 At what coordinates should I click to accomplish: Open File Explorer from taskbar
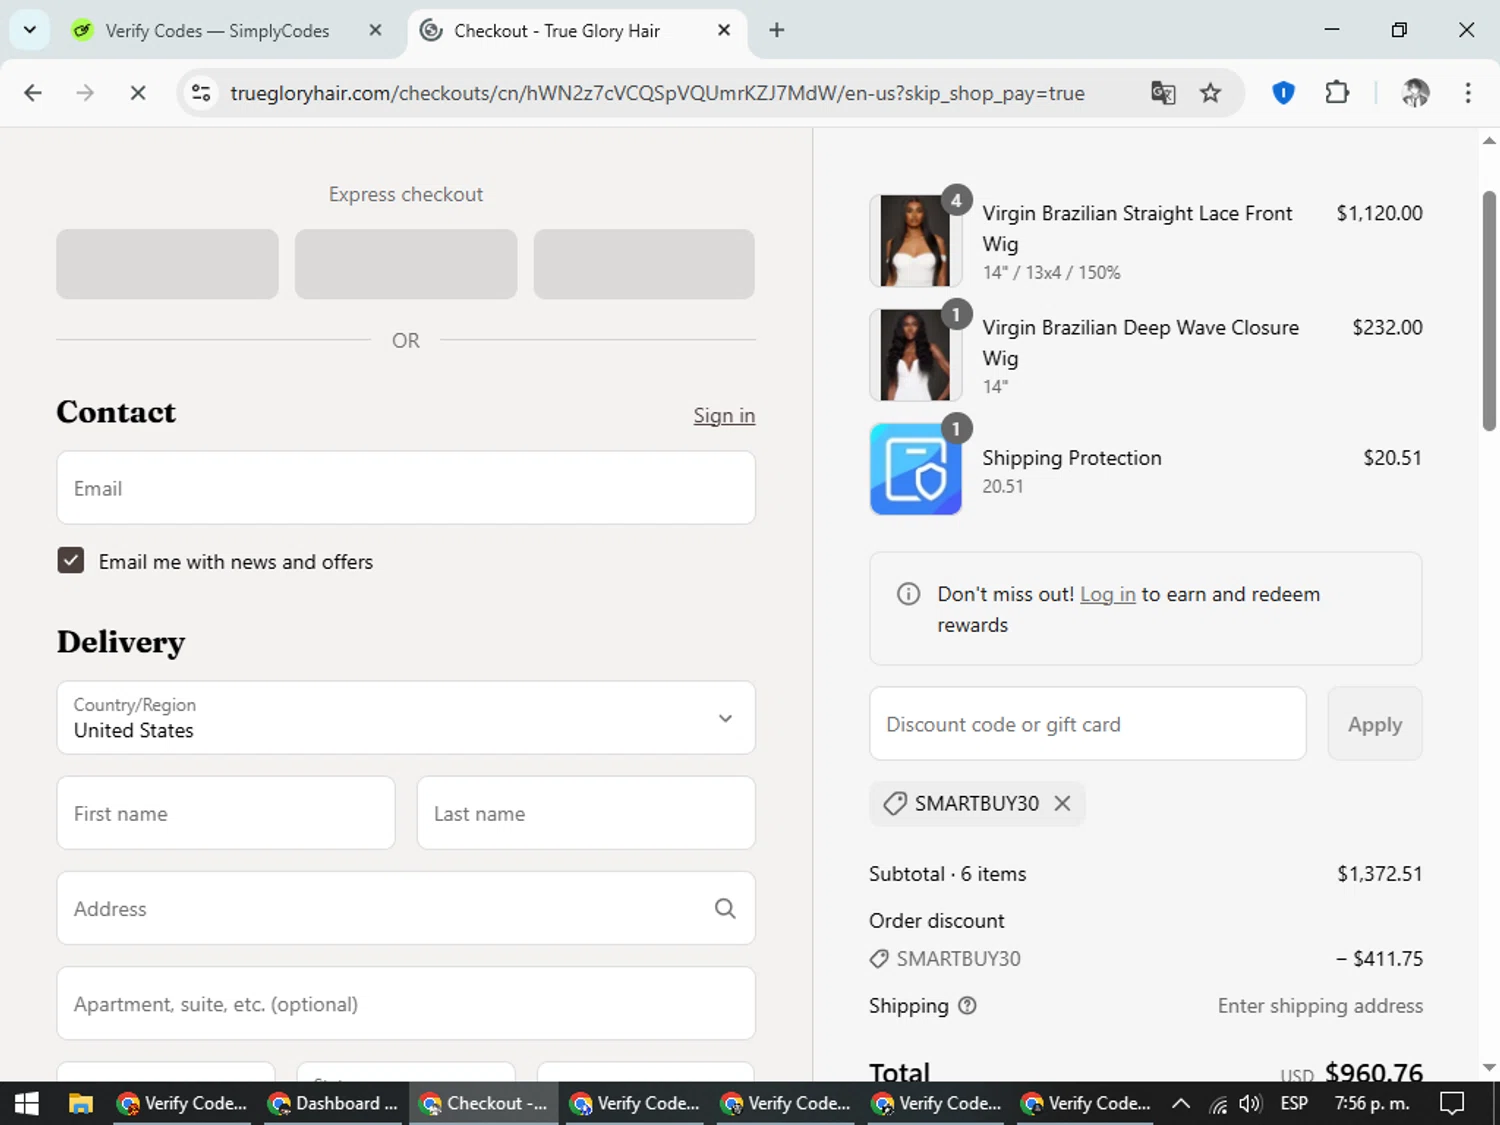coord(81,1103)
